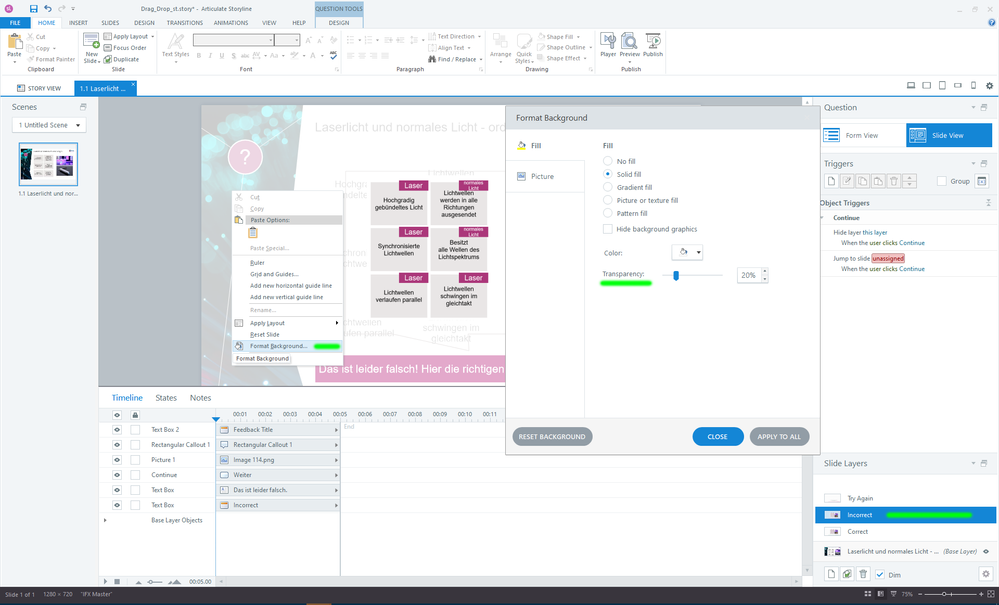The width and height of the screenshot is (999, 605).
Task: Click the Format Painter tool
Action: 54,59
